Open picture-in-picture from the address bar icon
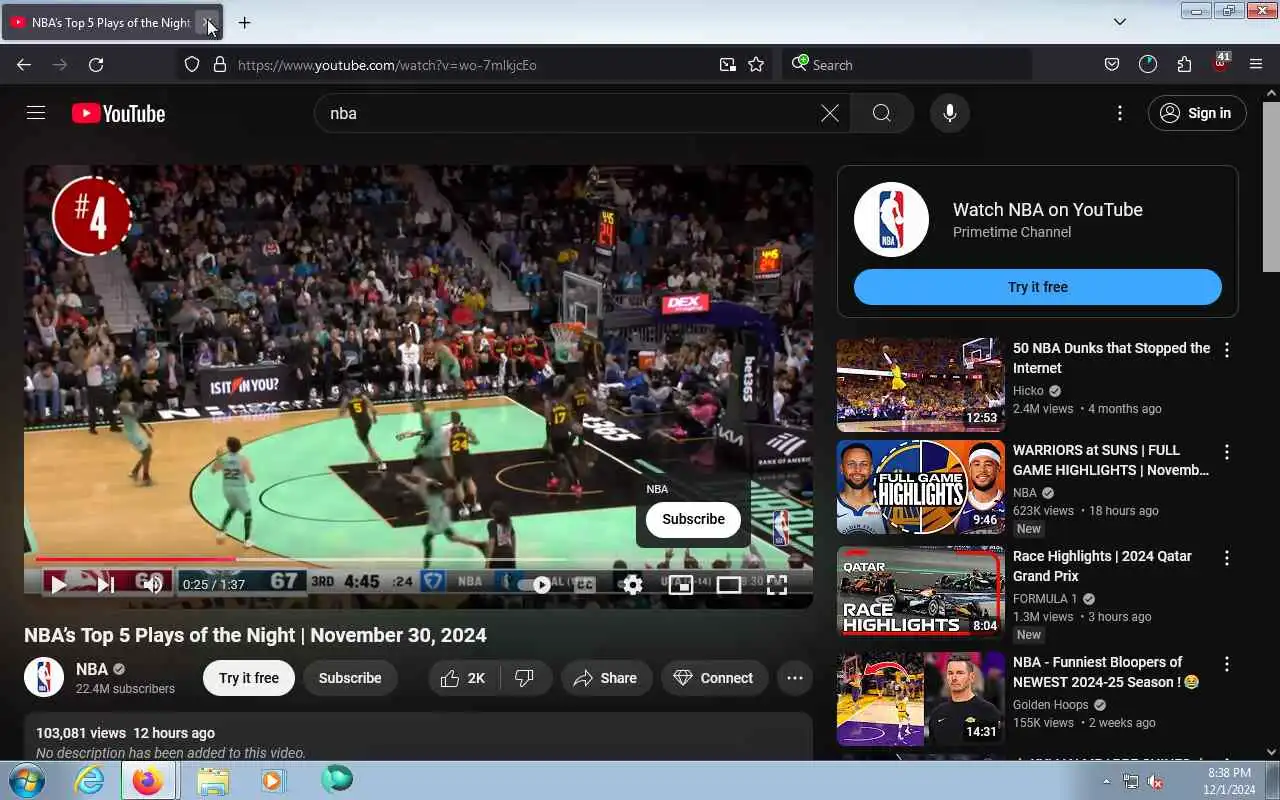Viewport: 1280px width, 800px height. 727,65
